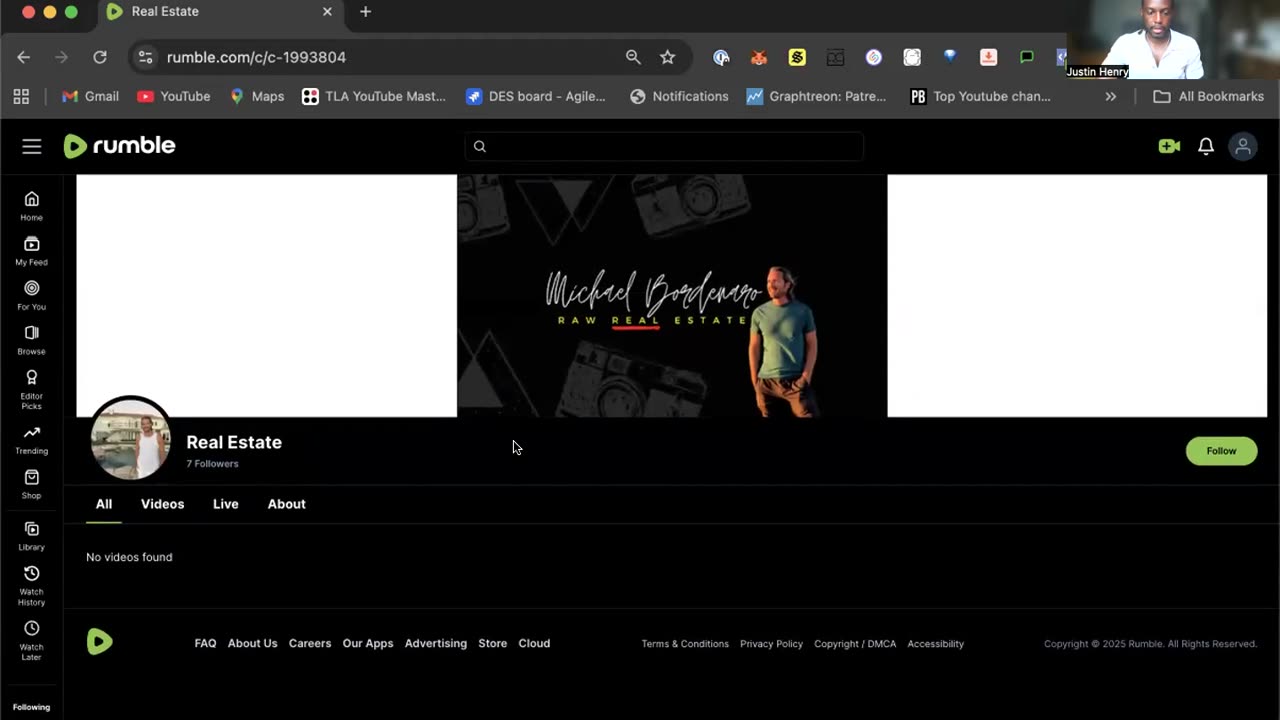Image resolution: width=1280 pixels, height=720 pixels.
Task: Click the Michael Bordenaro channel banner
Action: [672, 296]
